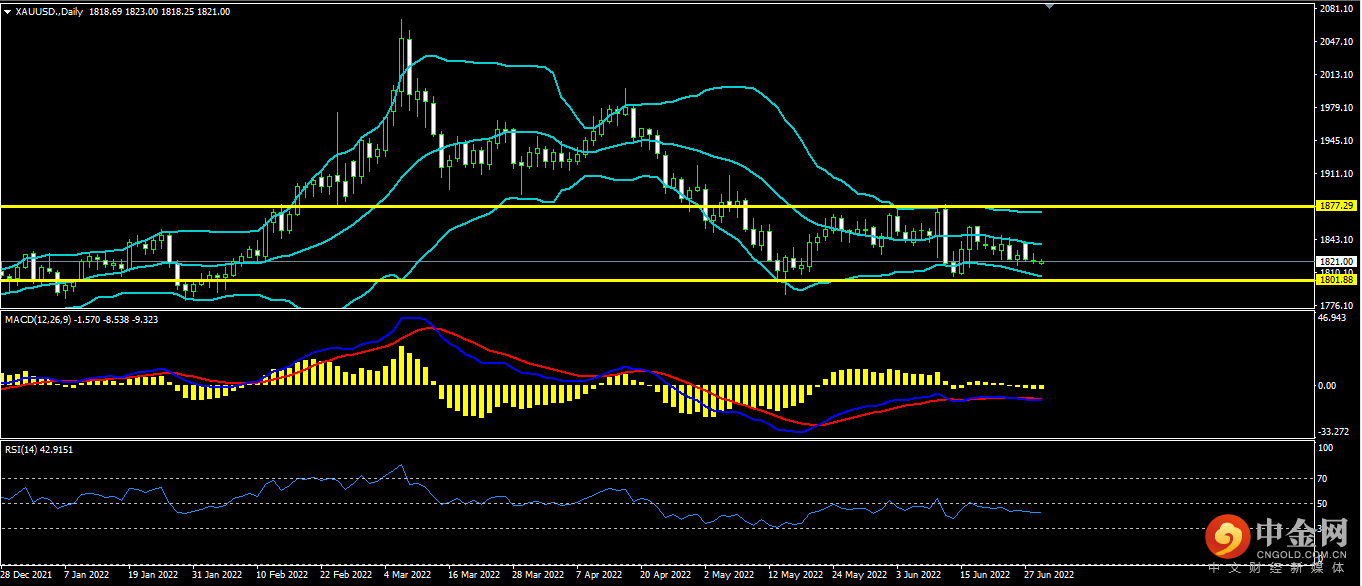Select the 1877.29 yellow price label
The width and height of the screenshot is (1362, 586).
(1336, 206)
